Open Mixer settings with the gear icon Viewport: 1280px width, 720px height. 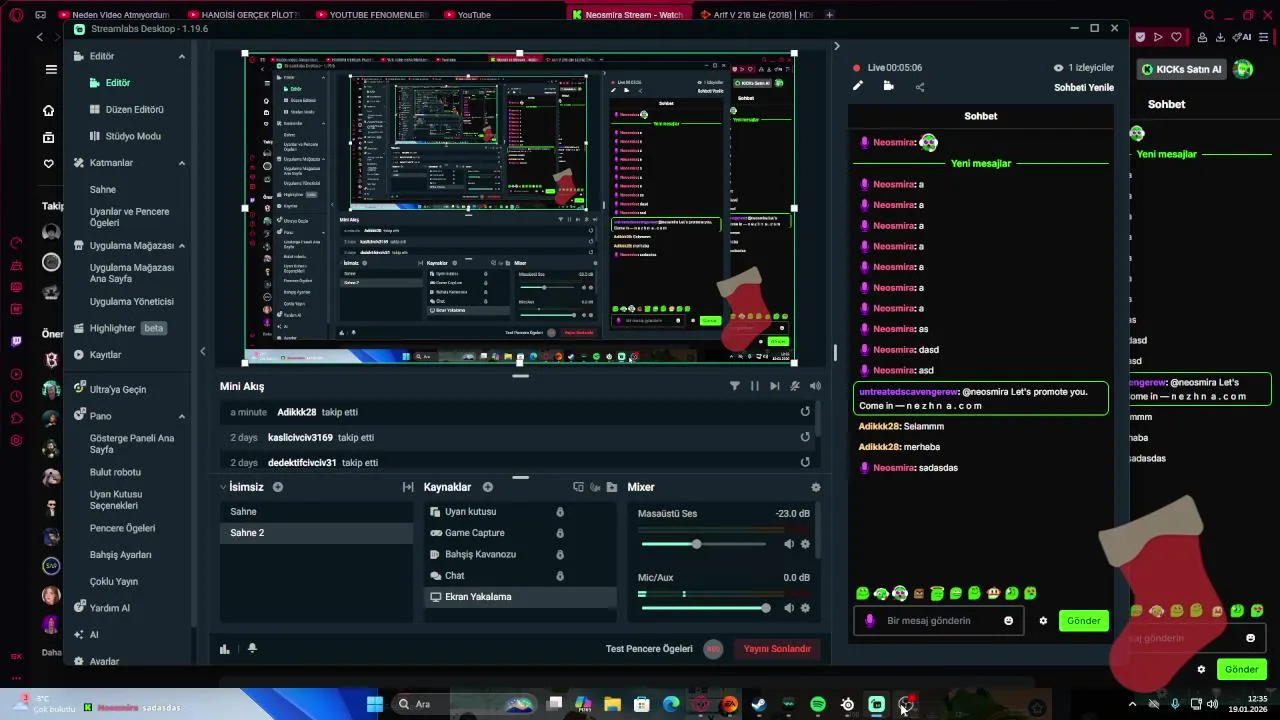point(816,487)
